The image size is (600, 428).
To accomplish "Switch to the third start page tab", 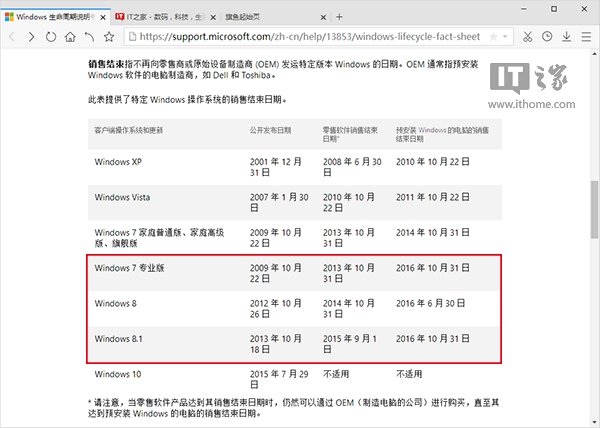I will pos(275,17).
